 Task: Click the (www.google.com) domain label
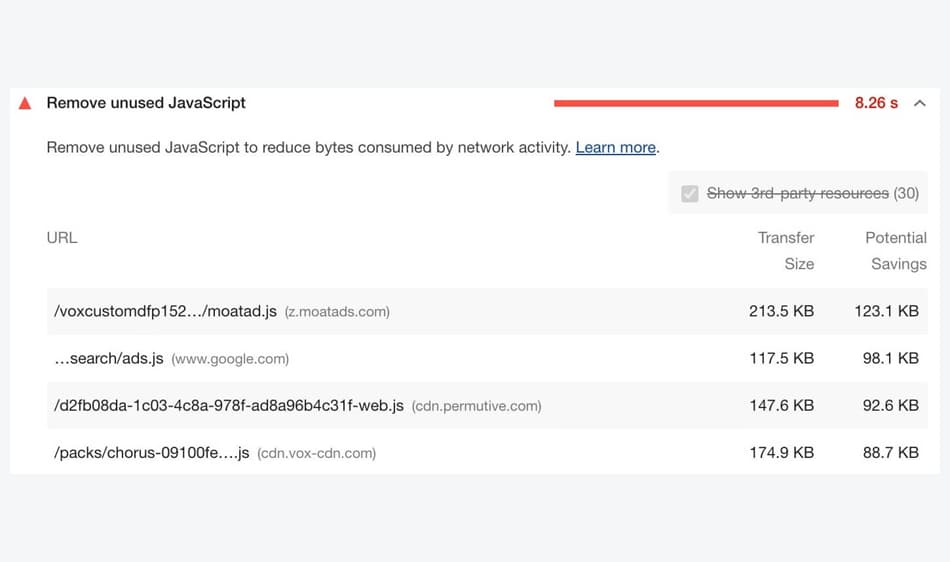pos(230,359)
